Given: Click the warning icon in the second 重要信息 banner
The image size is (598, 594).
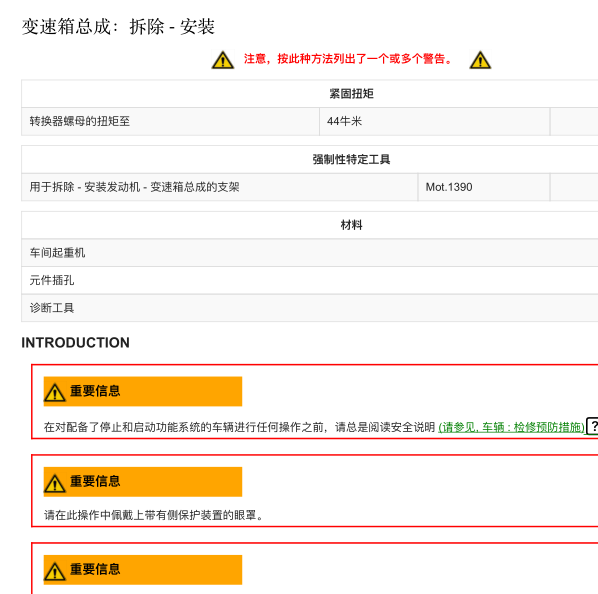Looking at the screenshot, I should pyautogui.click(x=55, y=483).
